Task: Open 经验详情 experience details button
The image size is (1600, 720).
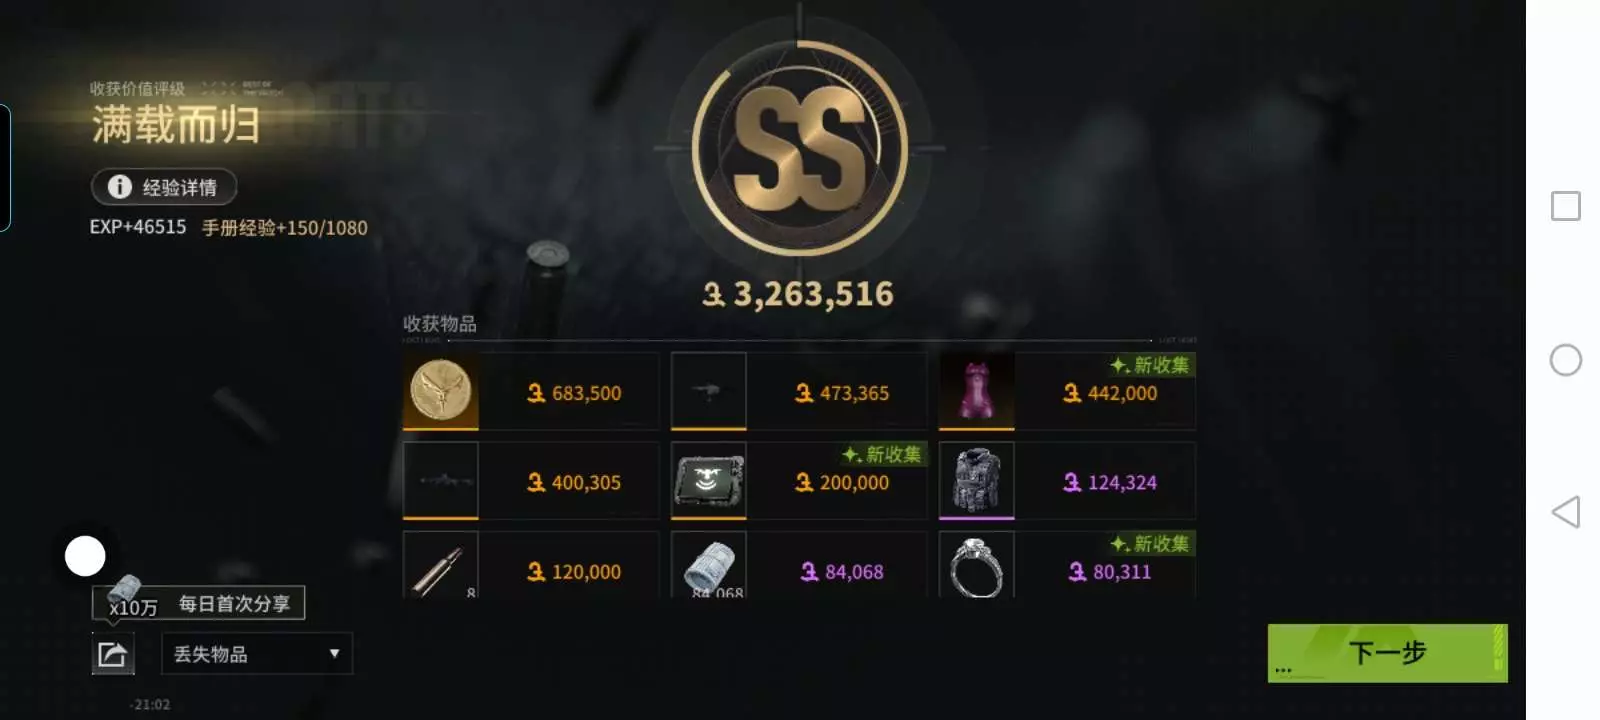Action: [164, 187]
